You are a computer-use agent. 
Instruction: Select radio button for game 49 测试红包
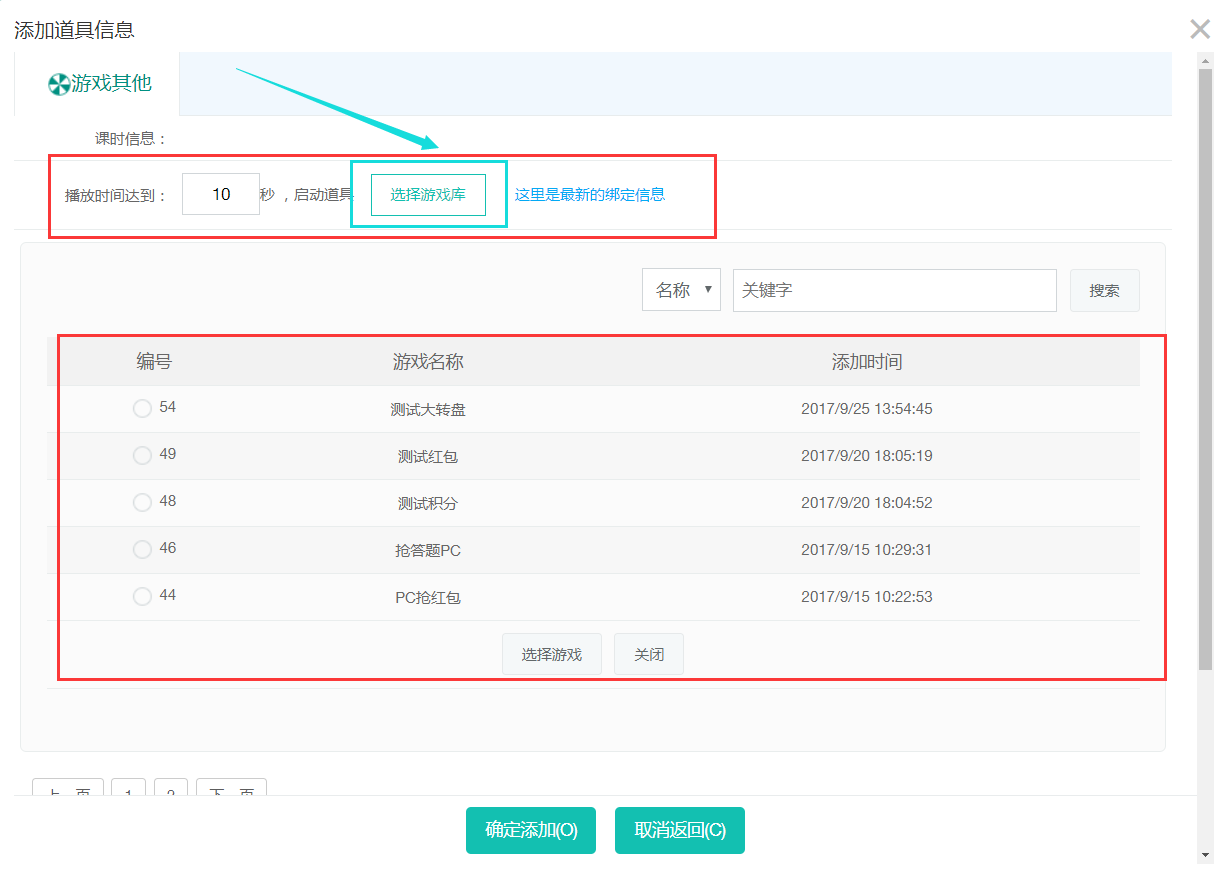tap(142, 455)
